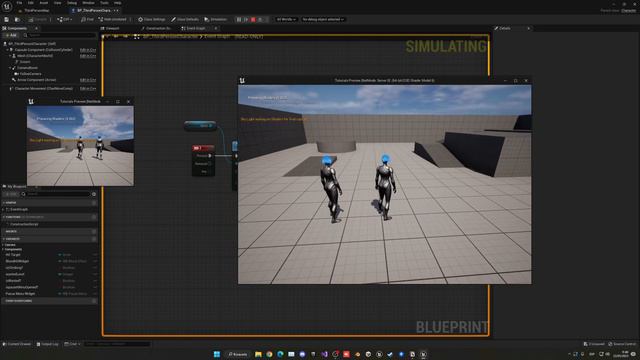This screenshot has height=360, width=640.
Task: Select the Pause Menu Widget variable
Action: click(20, 293)
